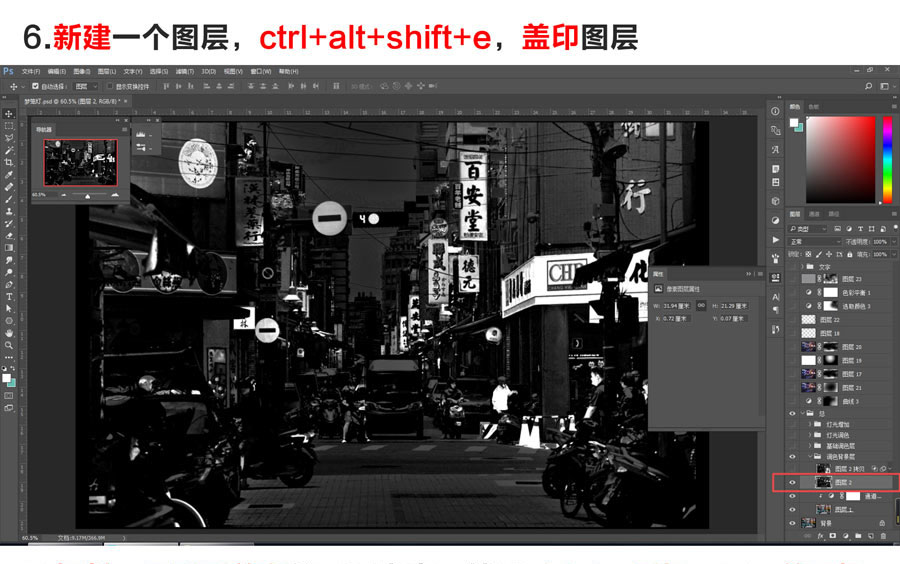Image resolution: width=900 pixels, height=564 pixels.
Task: Select the 图层 2 拷贝 layer
Action: pos(847,469)
